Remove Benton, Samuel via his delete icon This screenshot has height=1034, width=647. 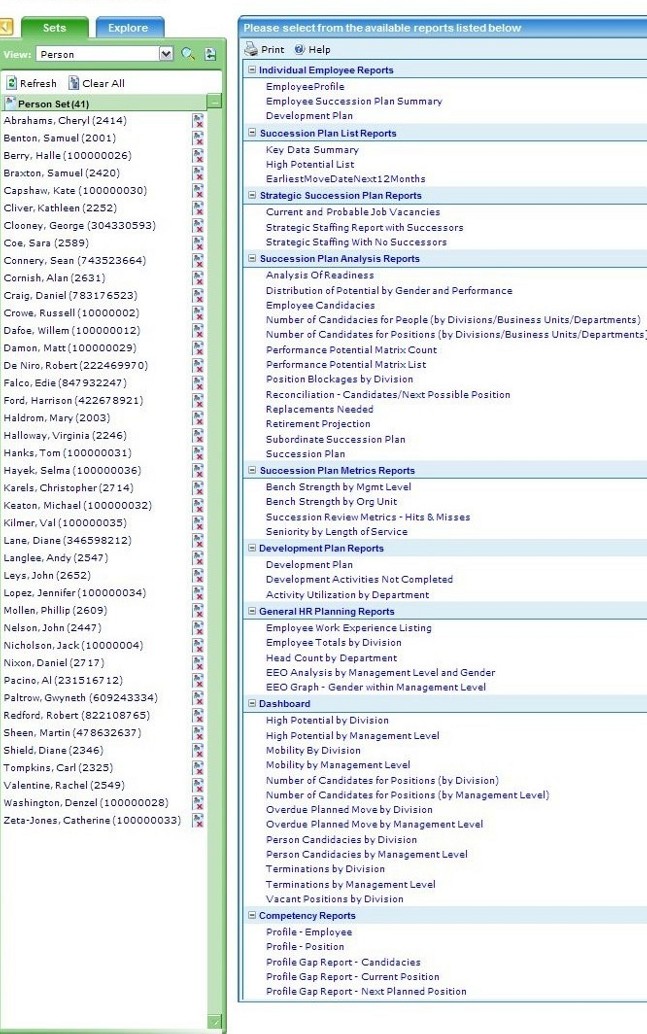pos(198,138)
